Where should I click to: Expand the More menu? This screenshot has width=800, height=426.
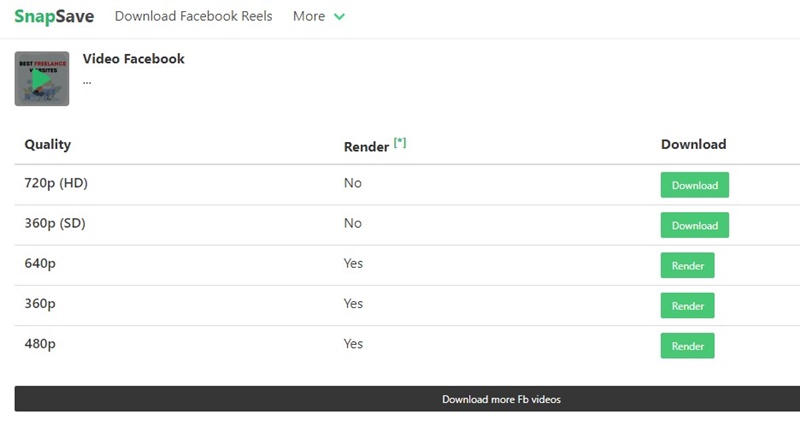[x=319, y=16]
